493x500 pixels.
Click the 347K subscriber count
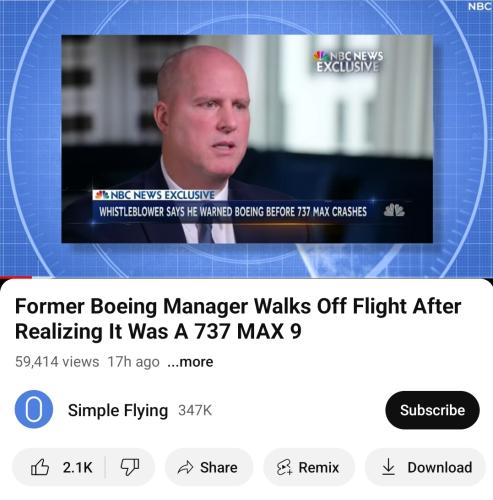click(x=195, y=410)
